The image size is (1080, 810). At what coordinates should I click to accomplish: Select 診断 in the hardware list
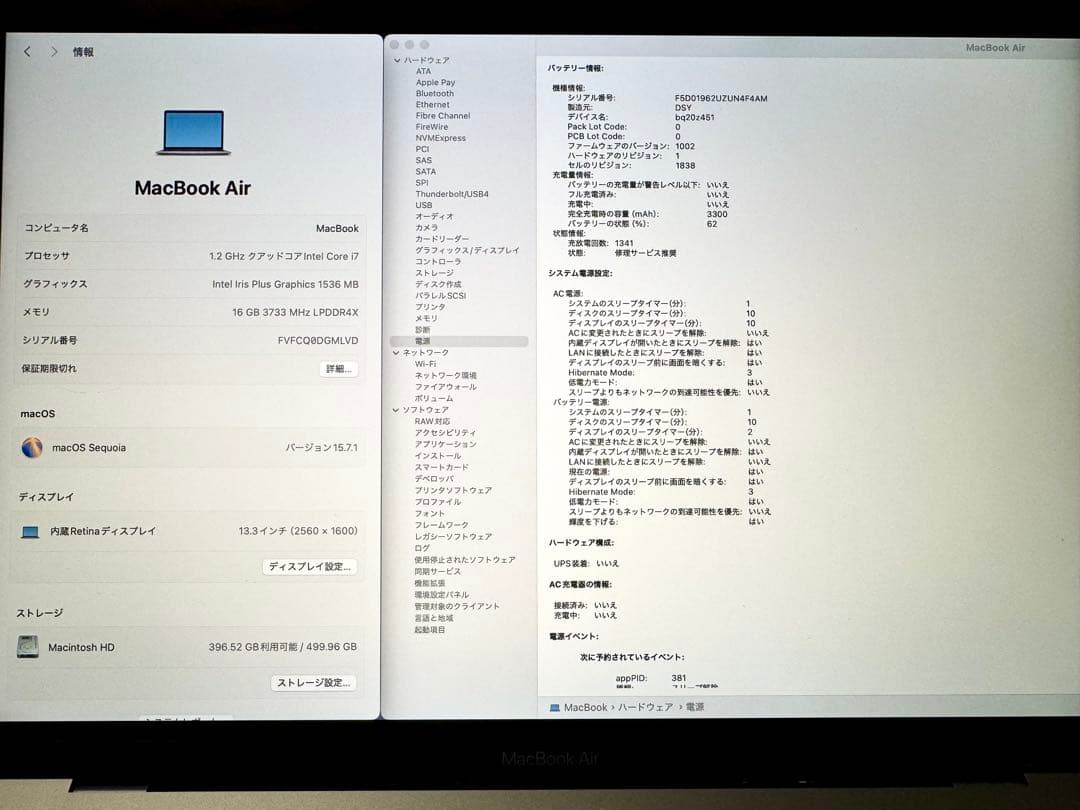(421, 330)
